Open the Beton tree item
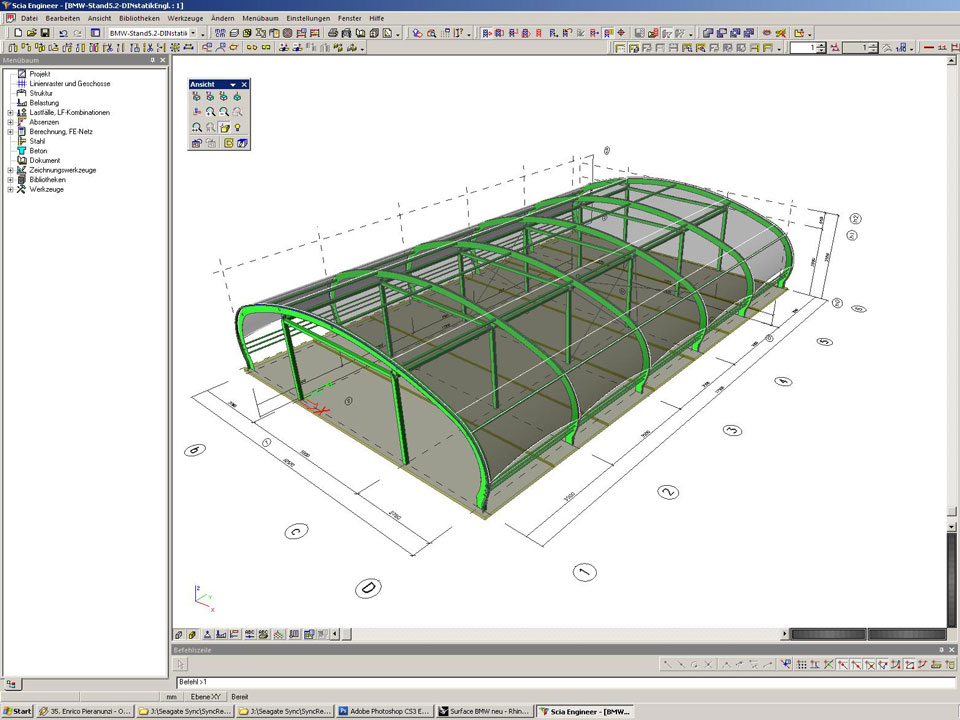The image size is (960, 720). click(x=38, y=151)
